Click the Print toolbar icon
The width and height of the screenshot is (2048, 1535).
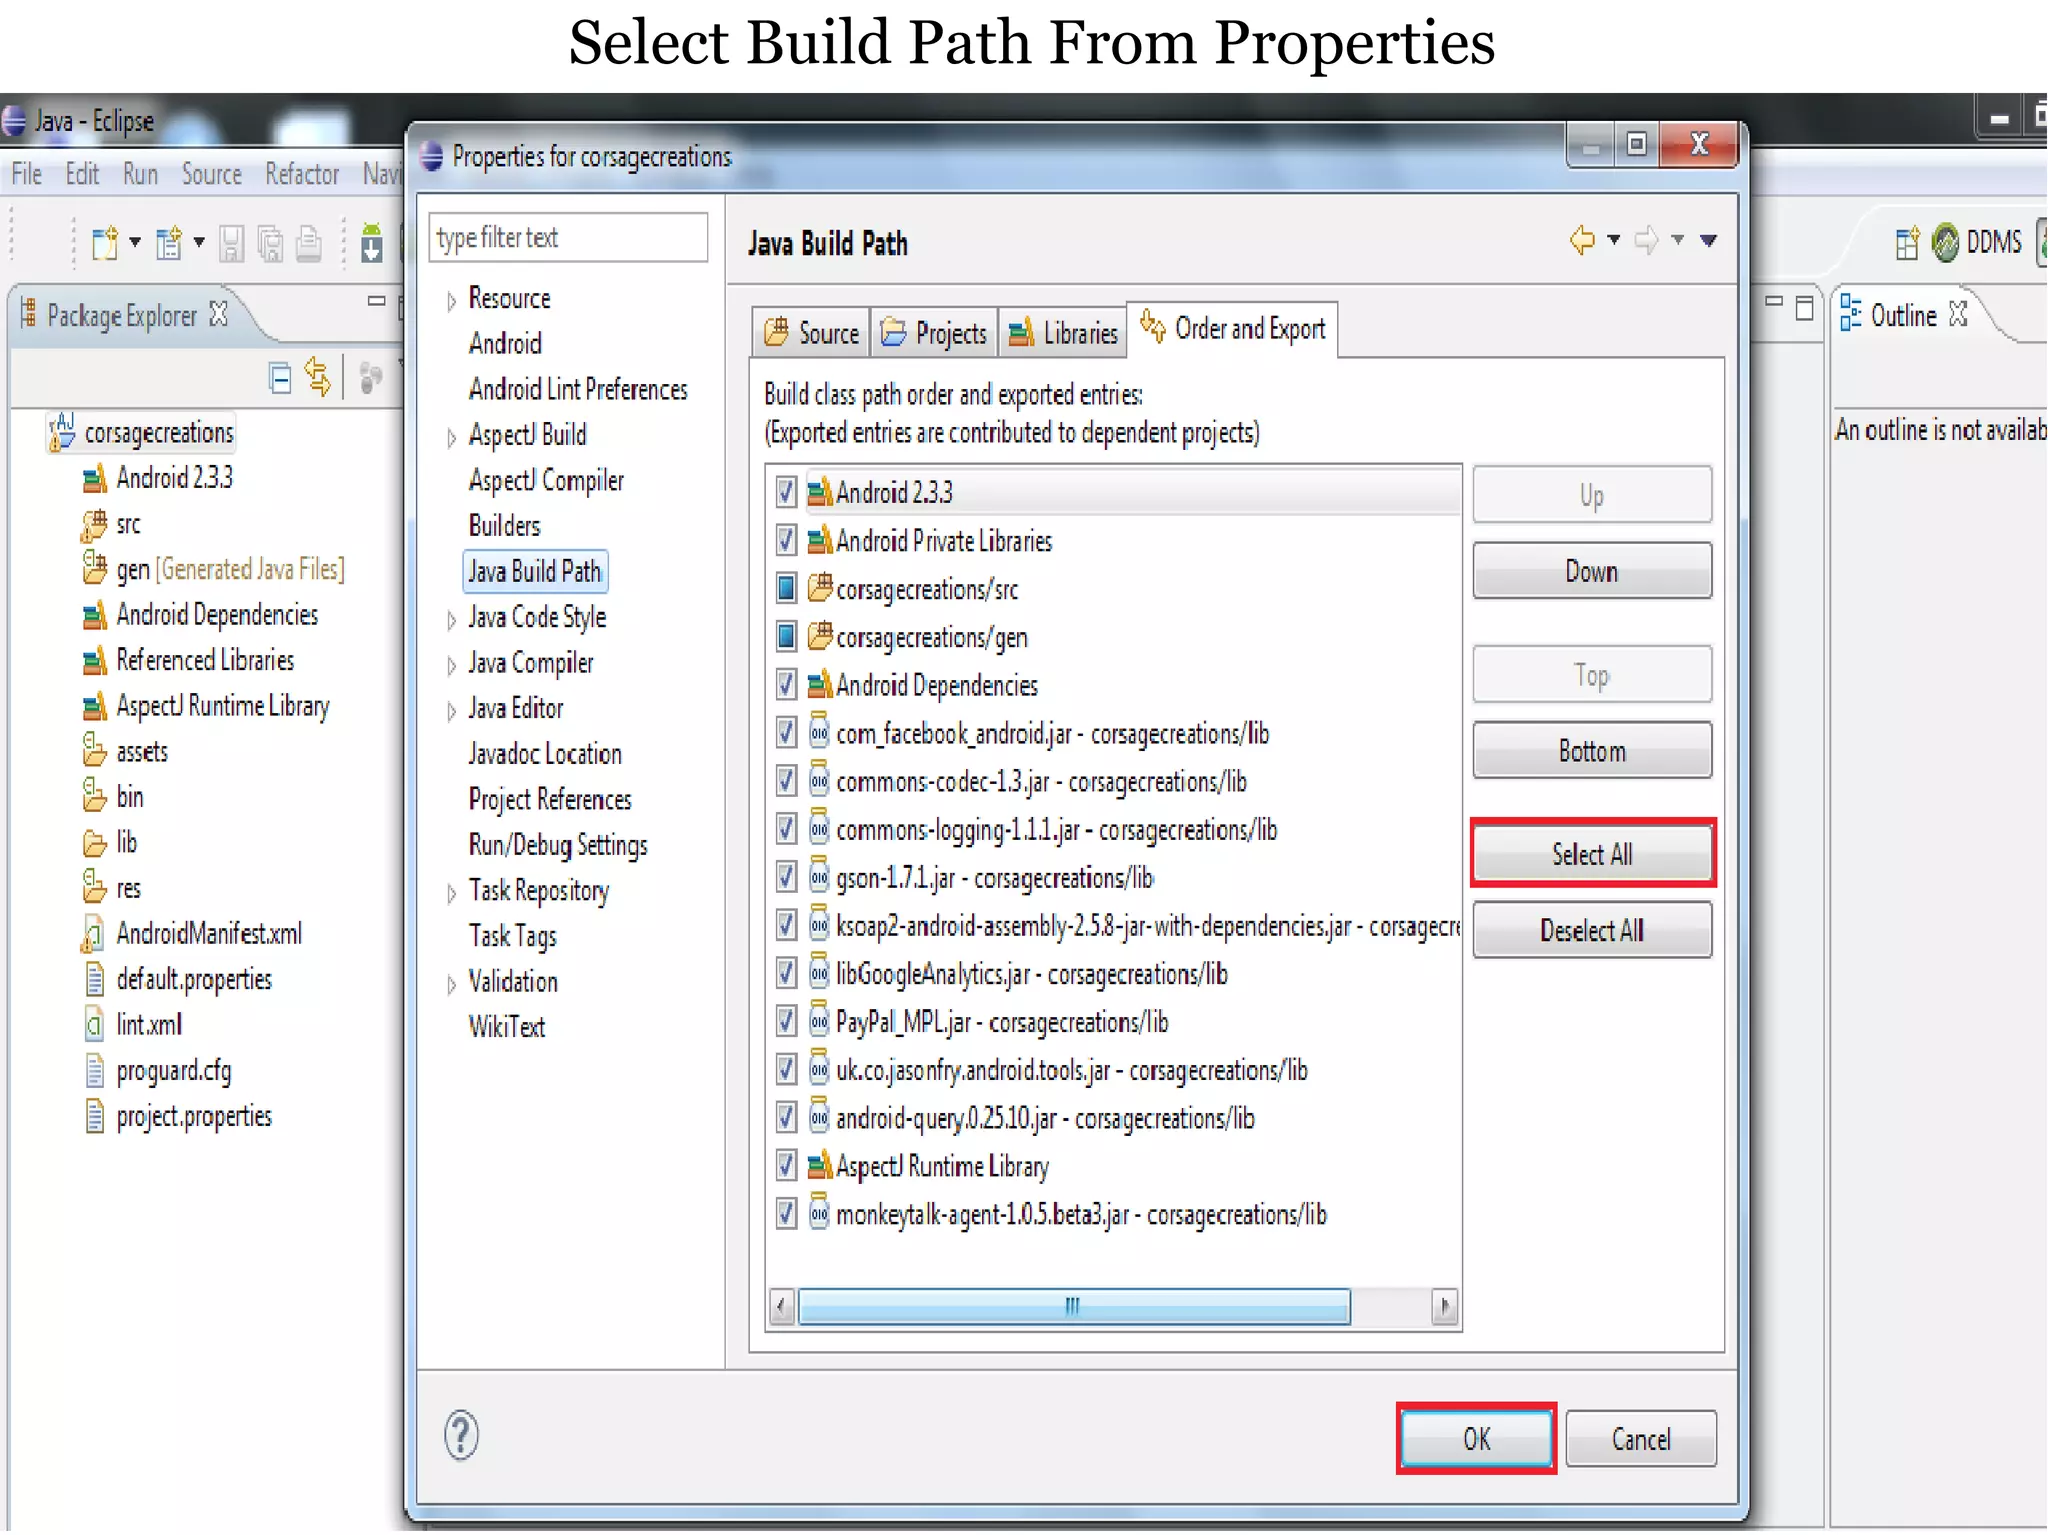309,243
